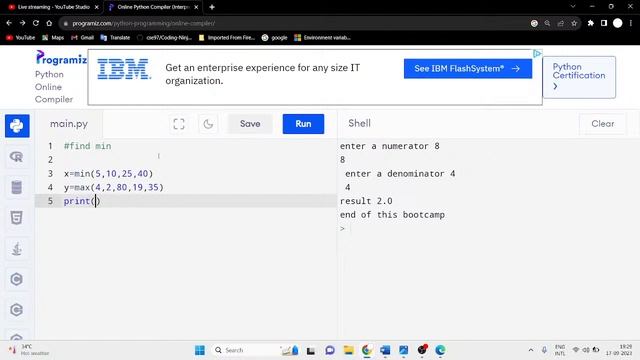Go back in browser history
Viewport: 640px width, 360px height.
click(9, 23)
